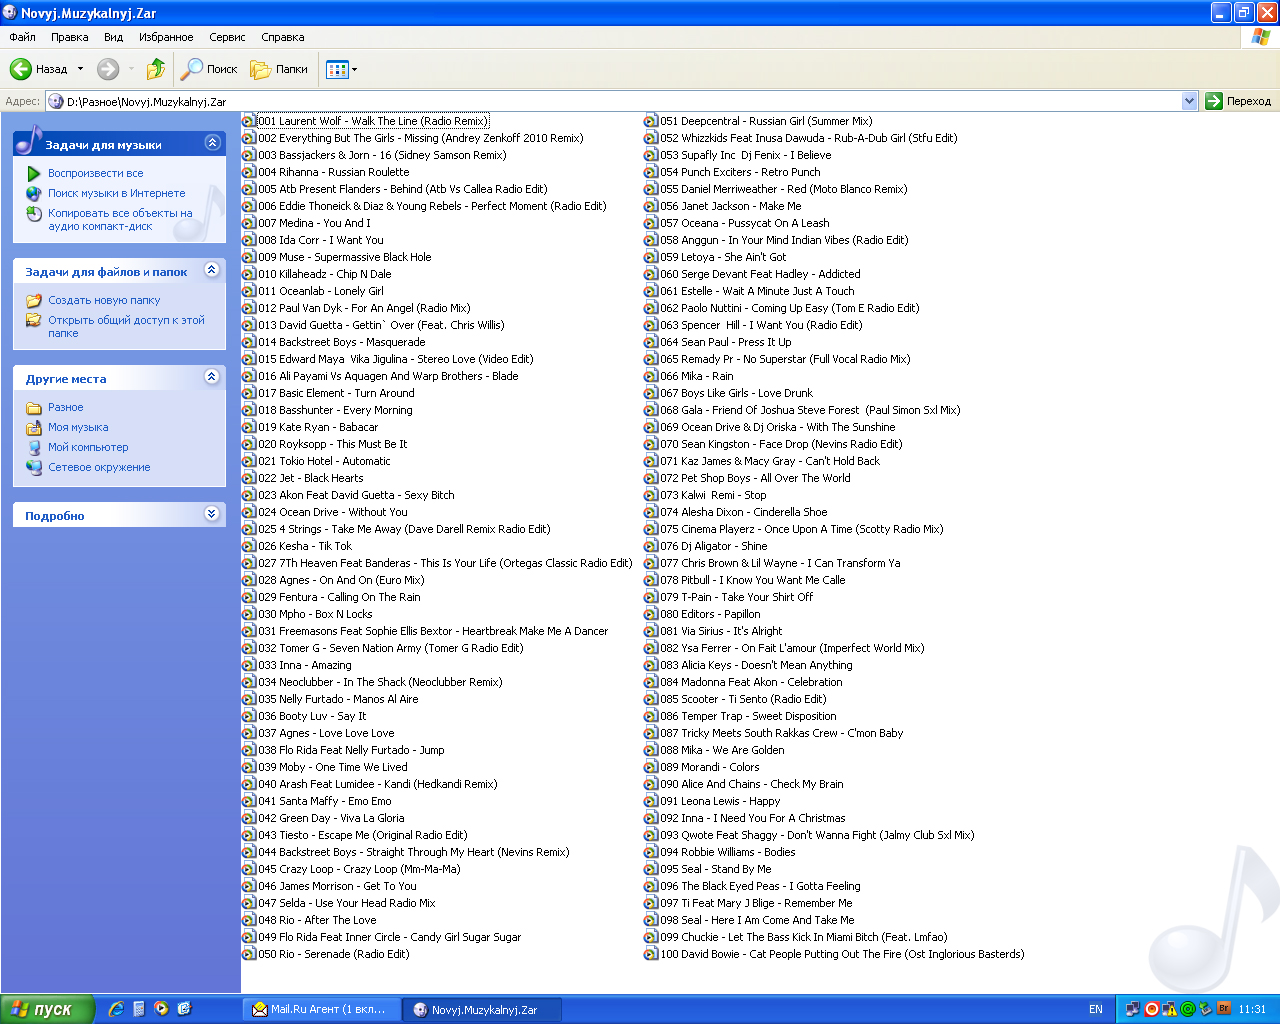Click 'Воспроизвести все' play all link

(x=95, y=173)
